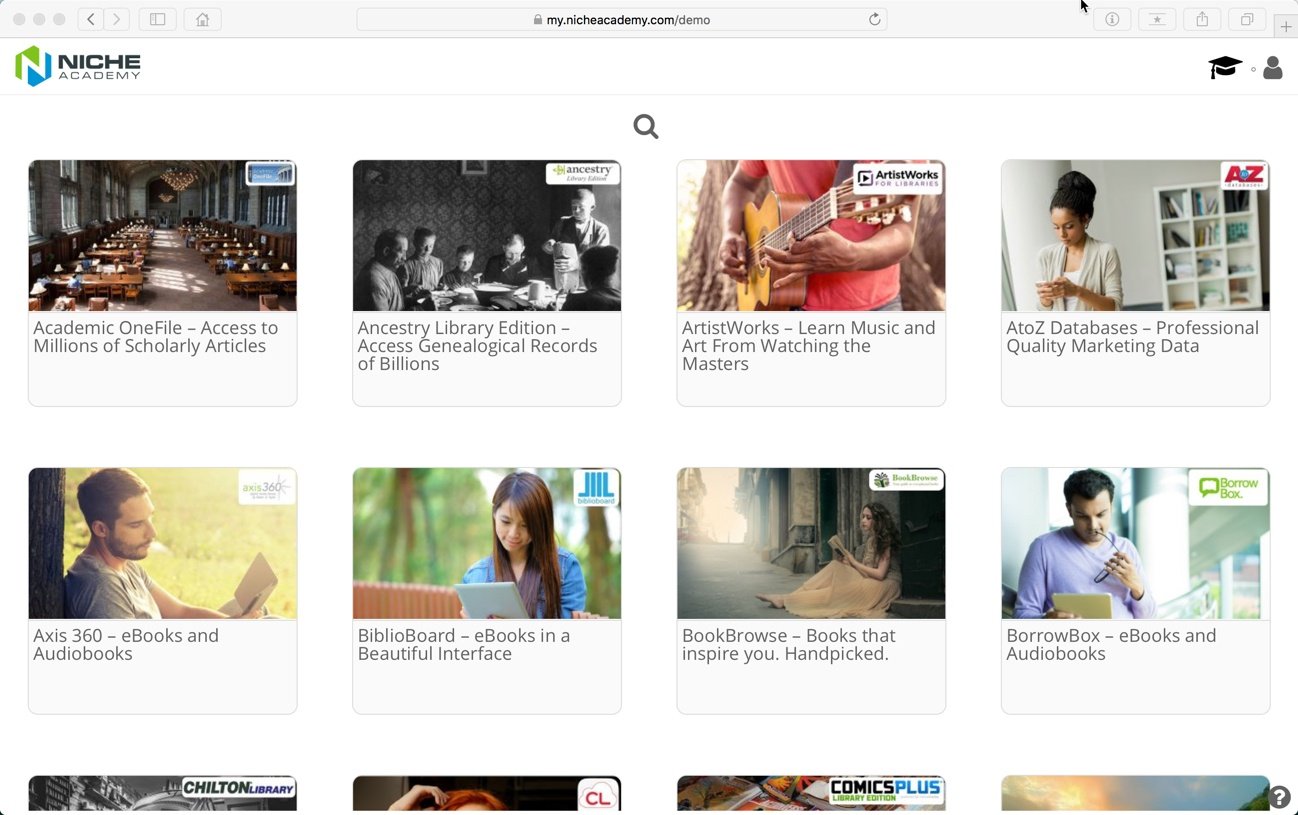Open the ArtistWorks guitar player photo
The height and width of the screenshot is (815, 1298).
pos(811,236)
